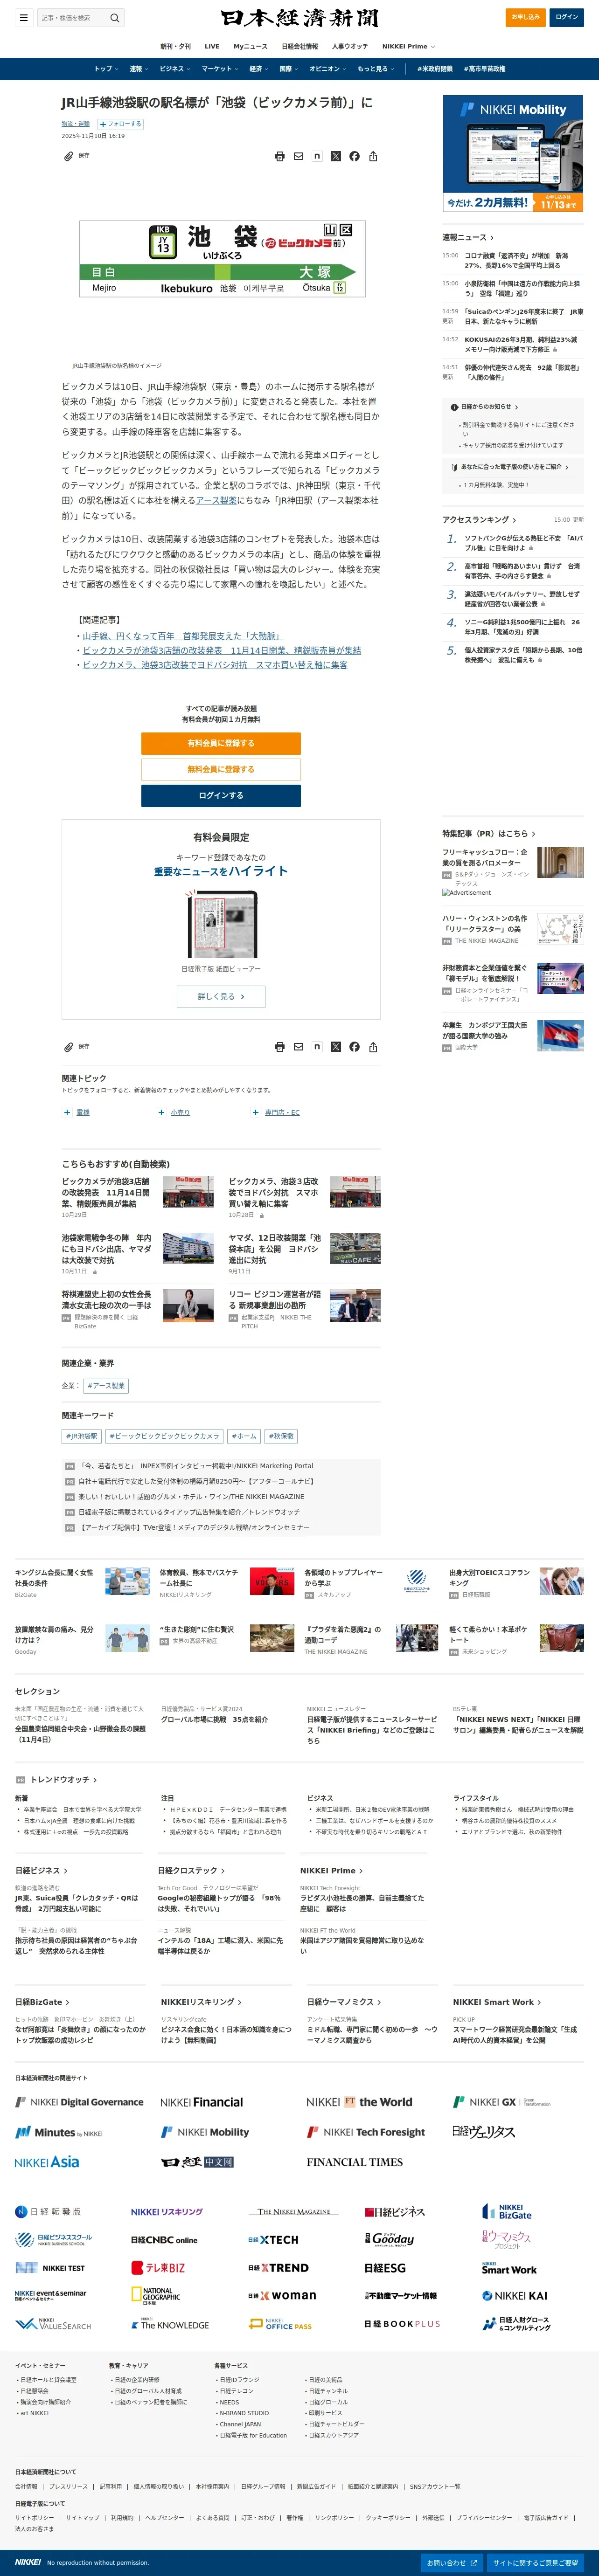The image size is (599, 2576).
Task: Click the サイトに関するご意見ご要望 button
Action: tap(535, 2563)
